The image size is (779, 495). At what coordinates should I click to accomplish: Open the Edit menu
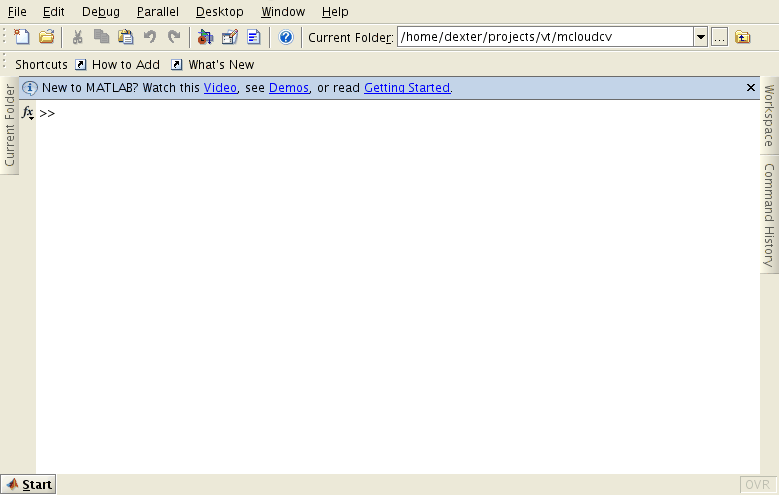pyautogui.click(x=54, y=11)
